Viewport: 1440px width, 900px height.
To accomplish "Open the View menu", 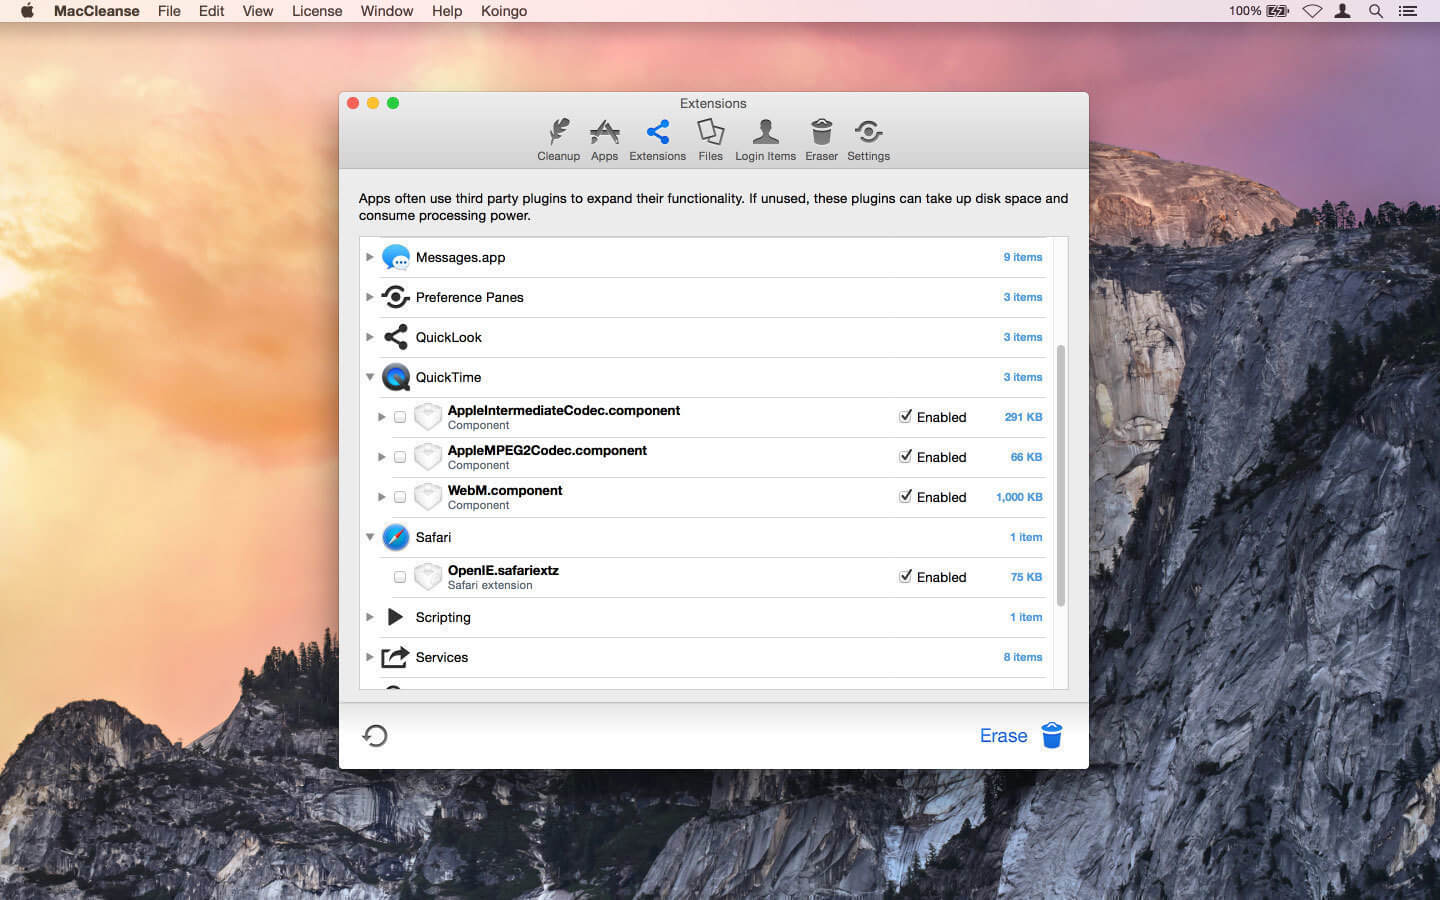I will (x=257, y=11).
